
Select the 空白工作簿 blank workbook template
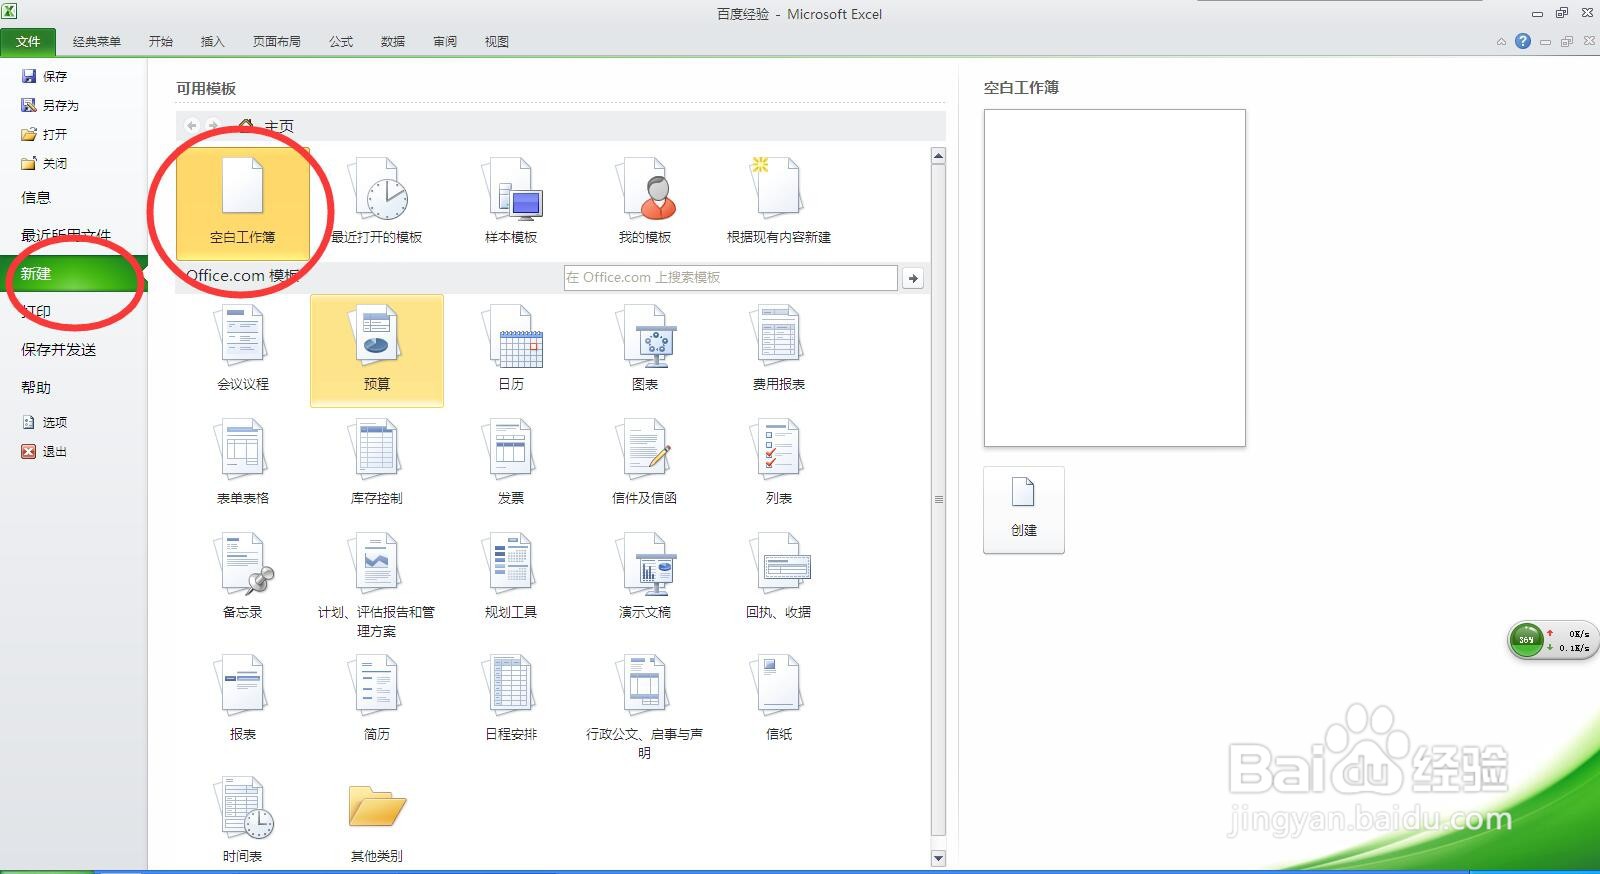coord(242,204)
